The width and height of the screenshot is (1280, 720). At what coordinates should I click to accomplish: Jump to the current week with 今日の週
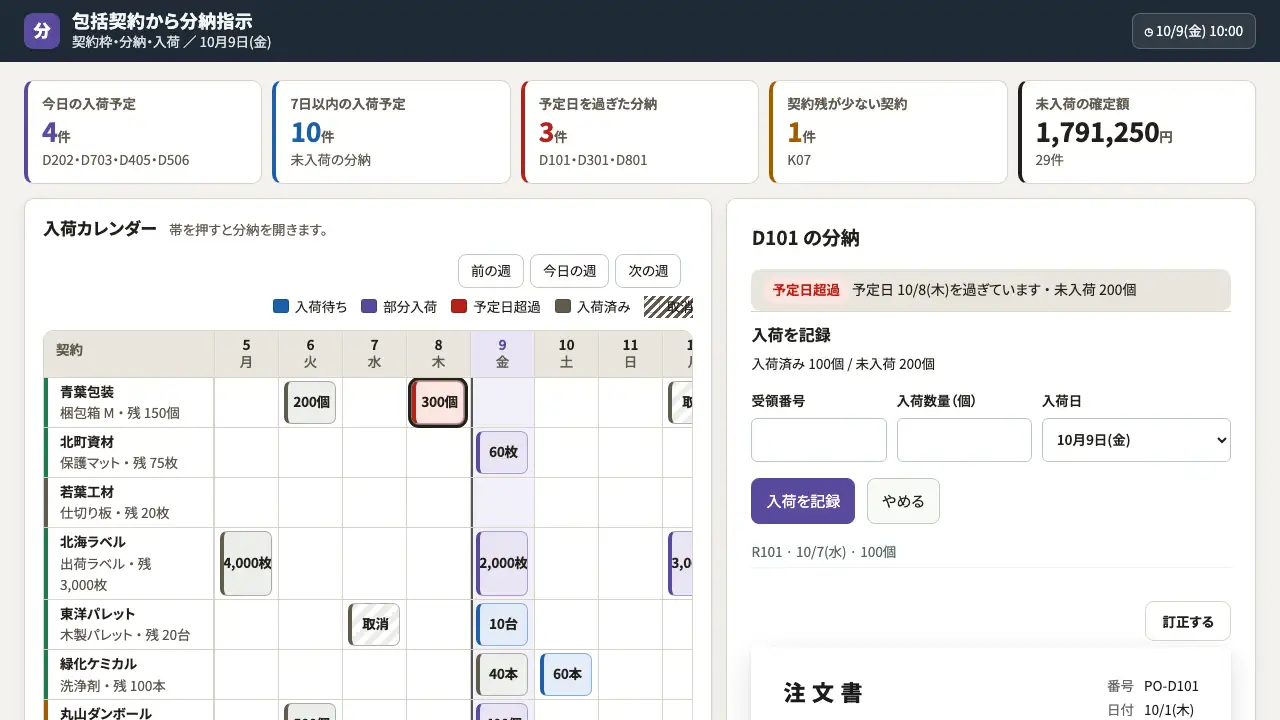click(569, 271)
